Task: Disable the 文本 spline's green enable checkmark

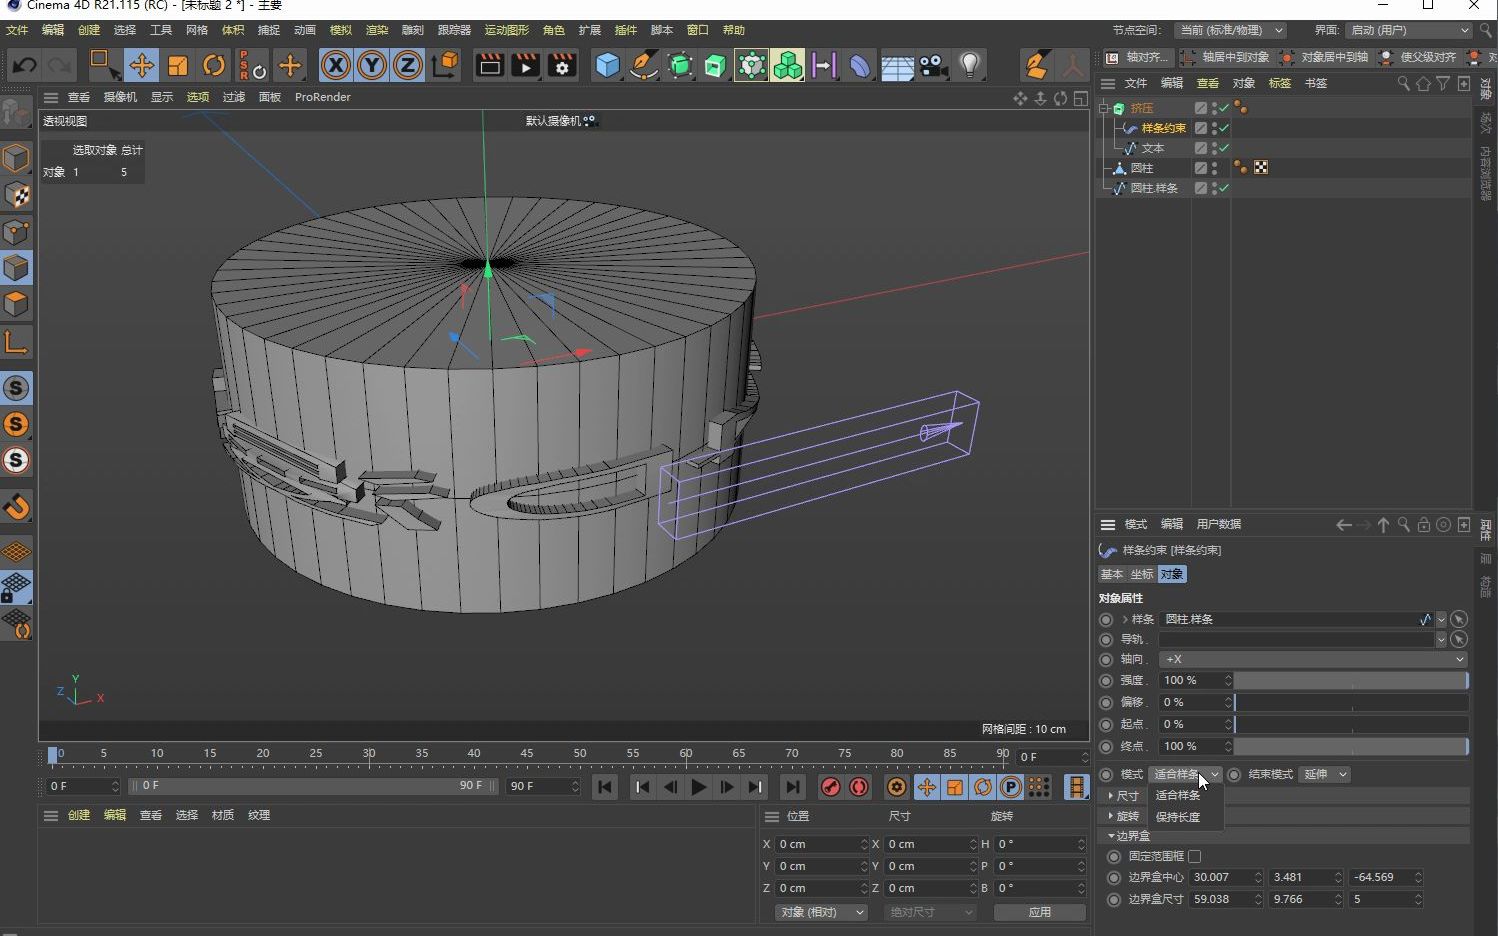Action: 1225,147
